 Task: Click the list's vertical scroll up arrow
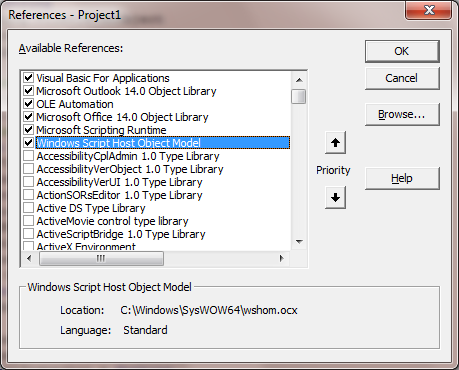(299, 80)
